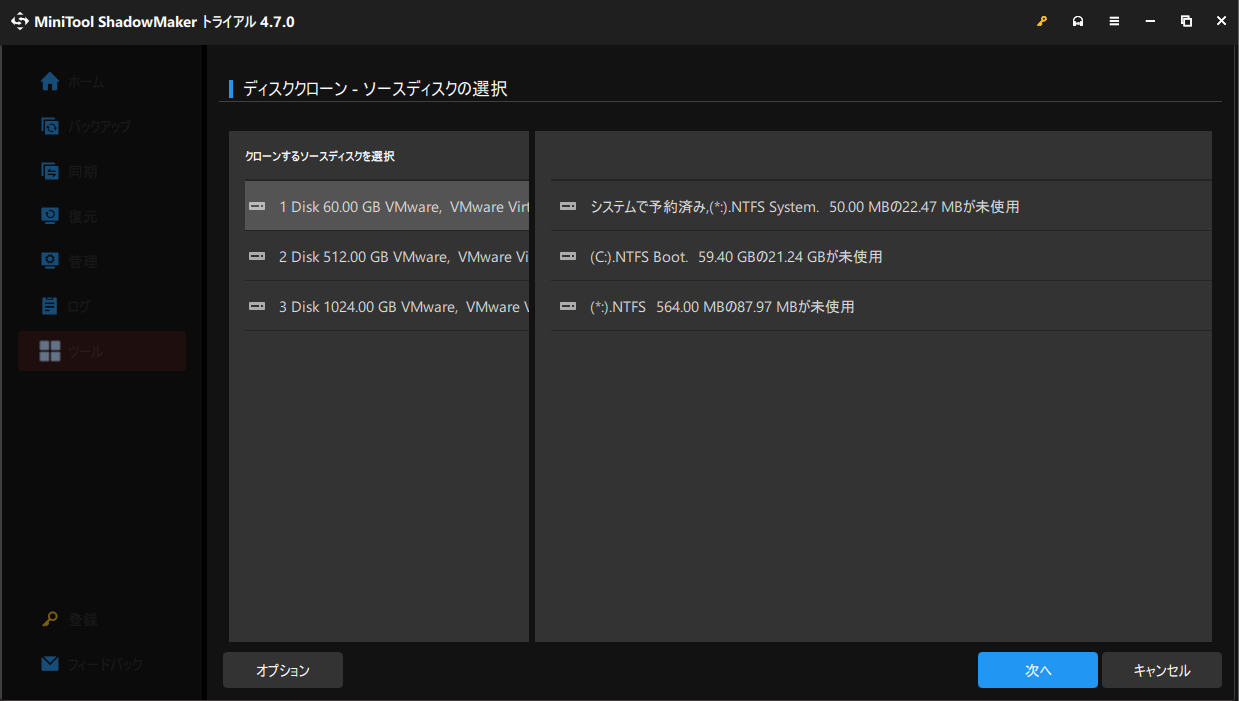The height and width of the screenshot is (701, 1239).
Task: Click the MiniTool ShadowMaker logo icon
Action: pyautogui.click(x=20, y=21)
